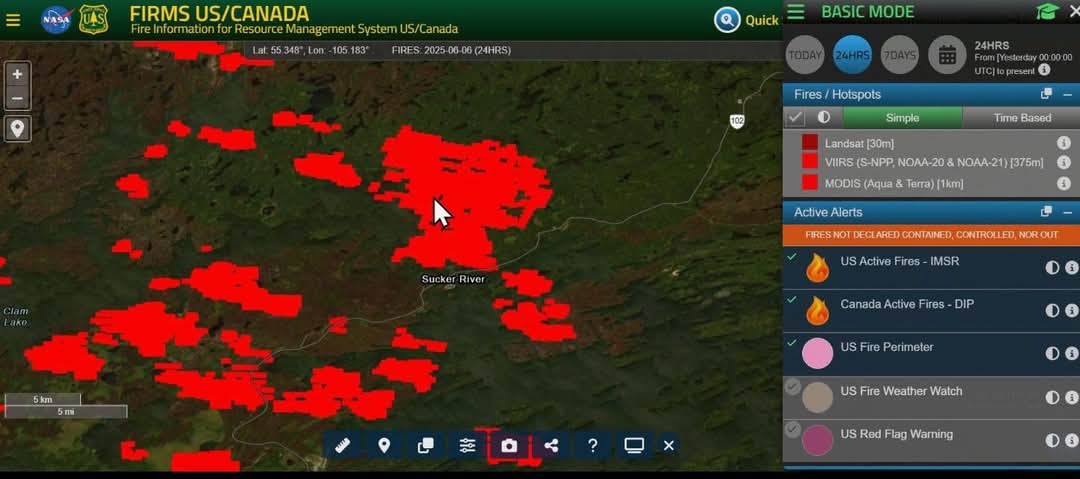This screenshot has width=1080, height=479.
Task: Click the place marker tool in bottom toolbar
Action: pos(384,445)
